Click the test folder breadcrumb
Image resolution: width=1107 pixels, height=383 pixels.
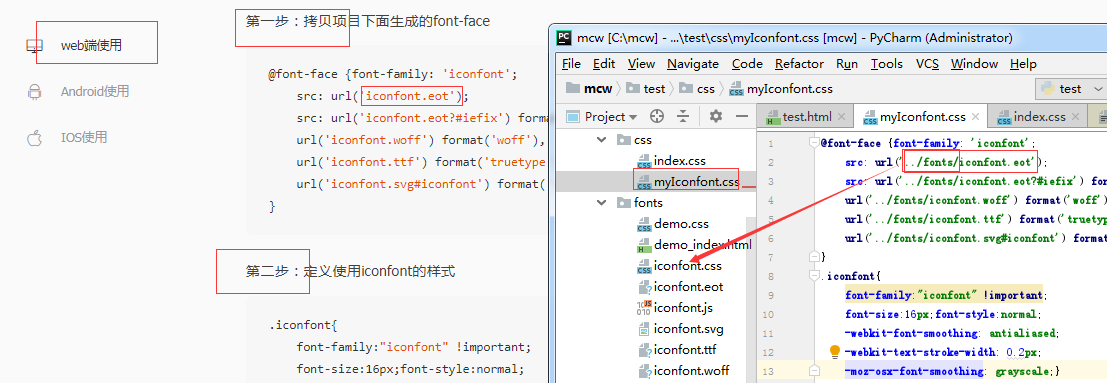(x=647, y=89)
